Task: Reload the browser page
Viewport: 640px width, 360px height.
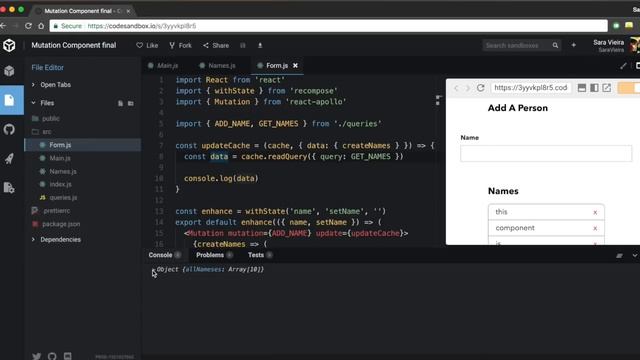Action: coord(28,26)
